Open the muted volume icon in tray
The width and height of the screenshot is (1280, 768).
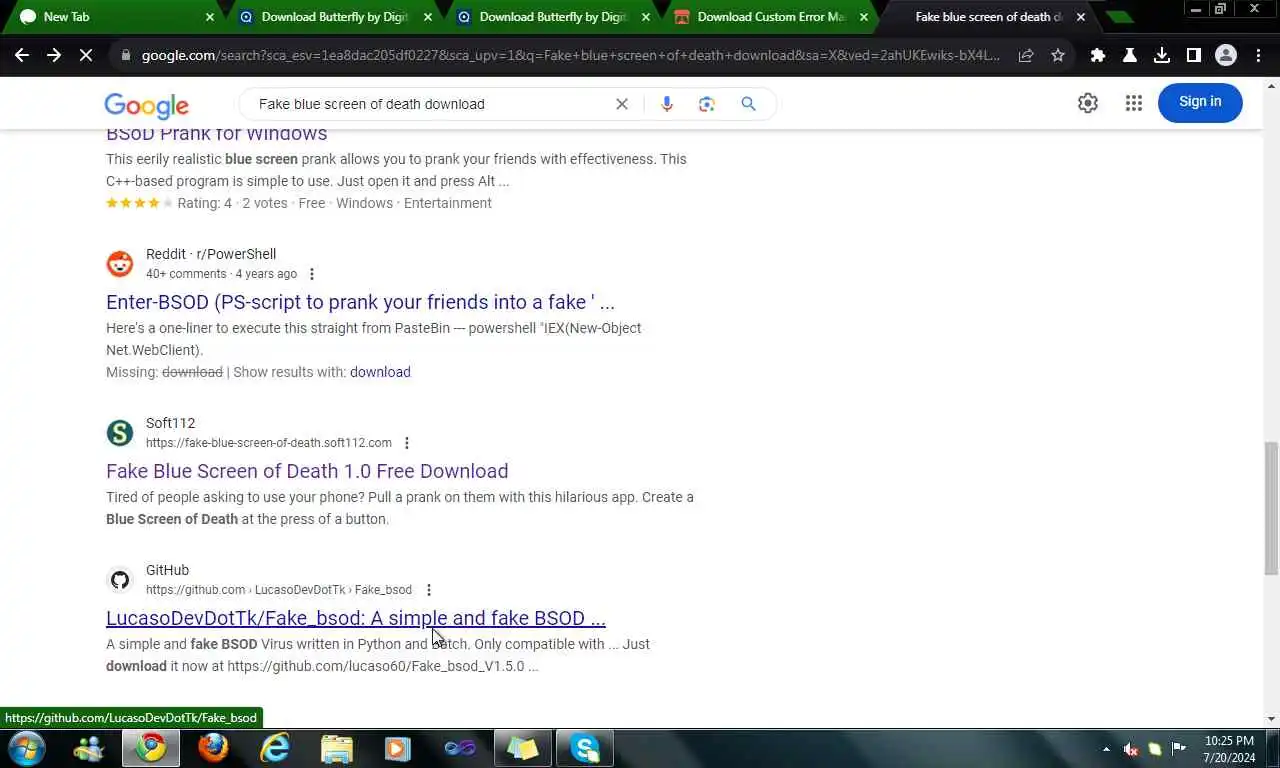pos(1131,749)
